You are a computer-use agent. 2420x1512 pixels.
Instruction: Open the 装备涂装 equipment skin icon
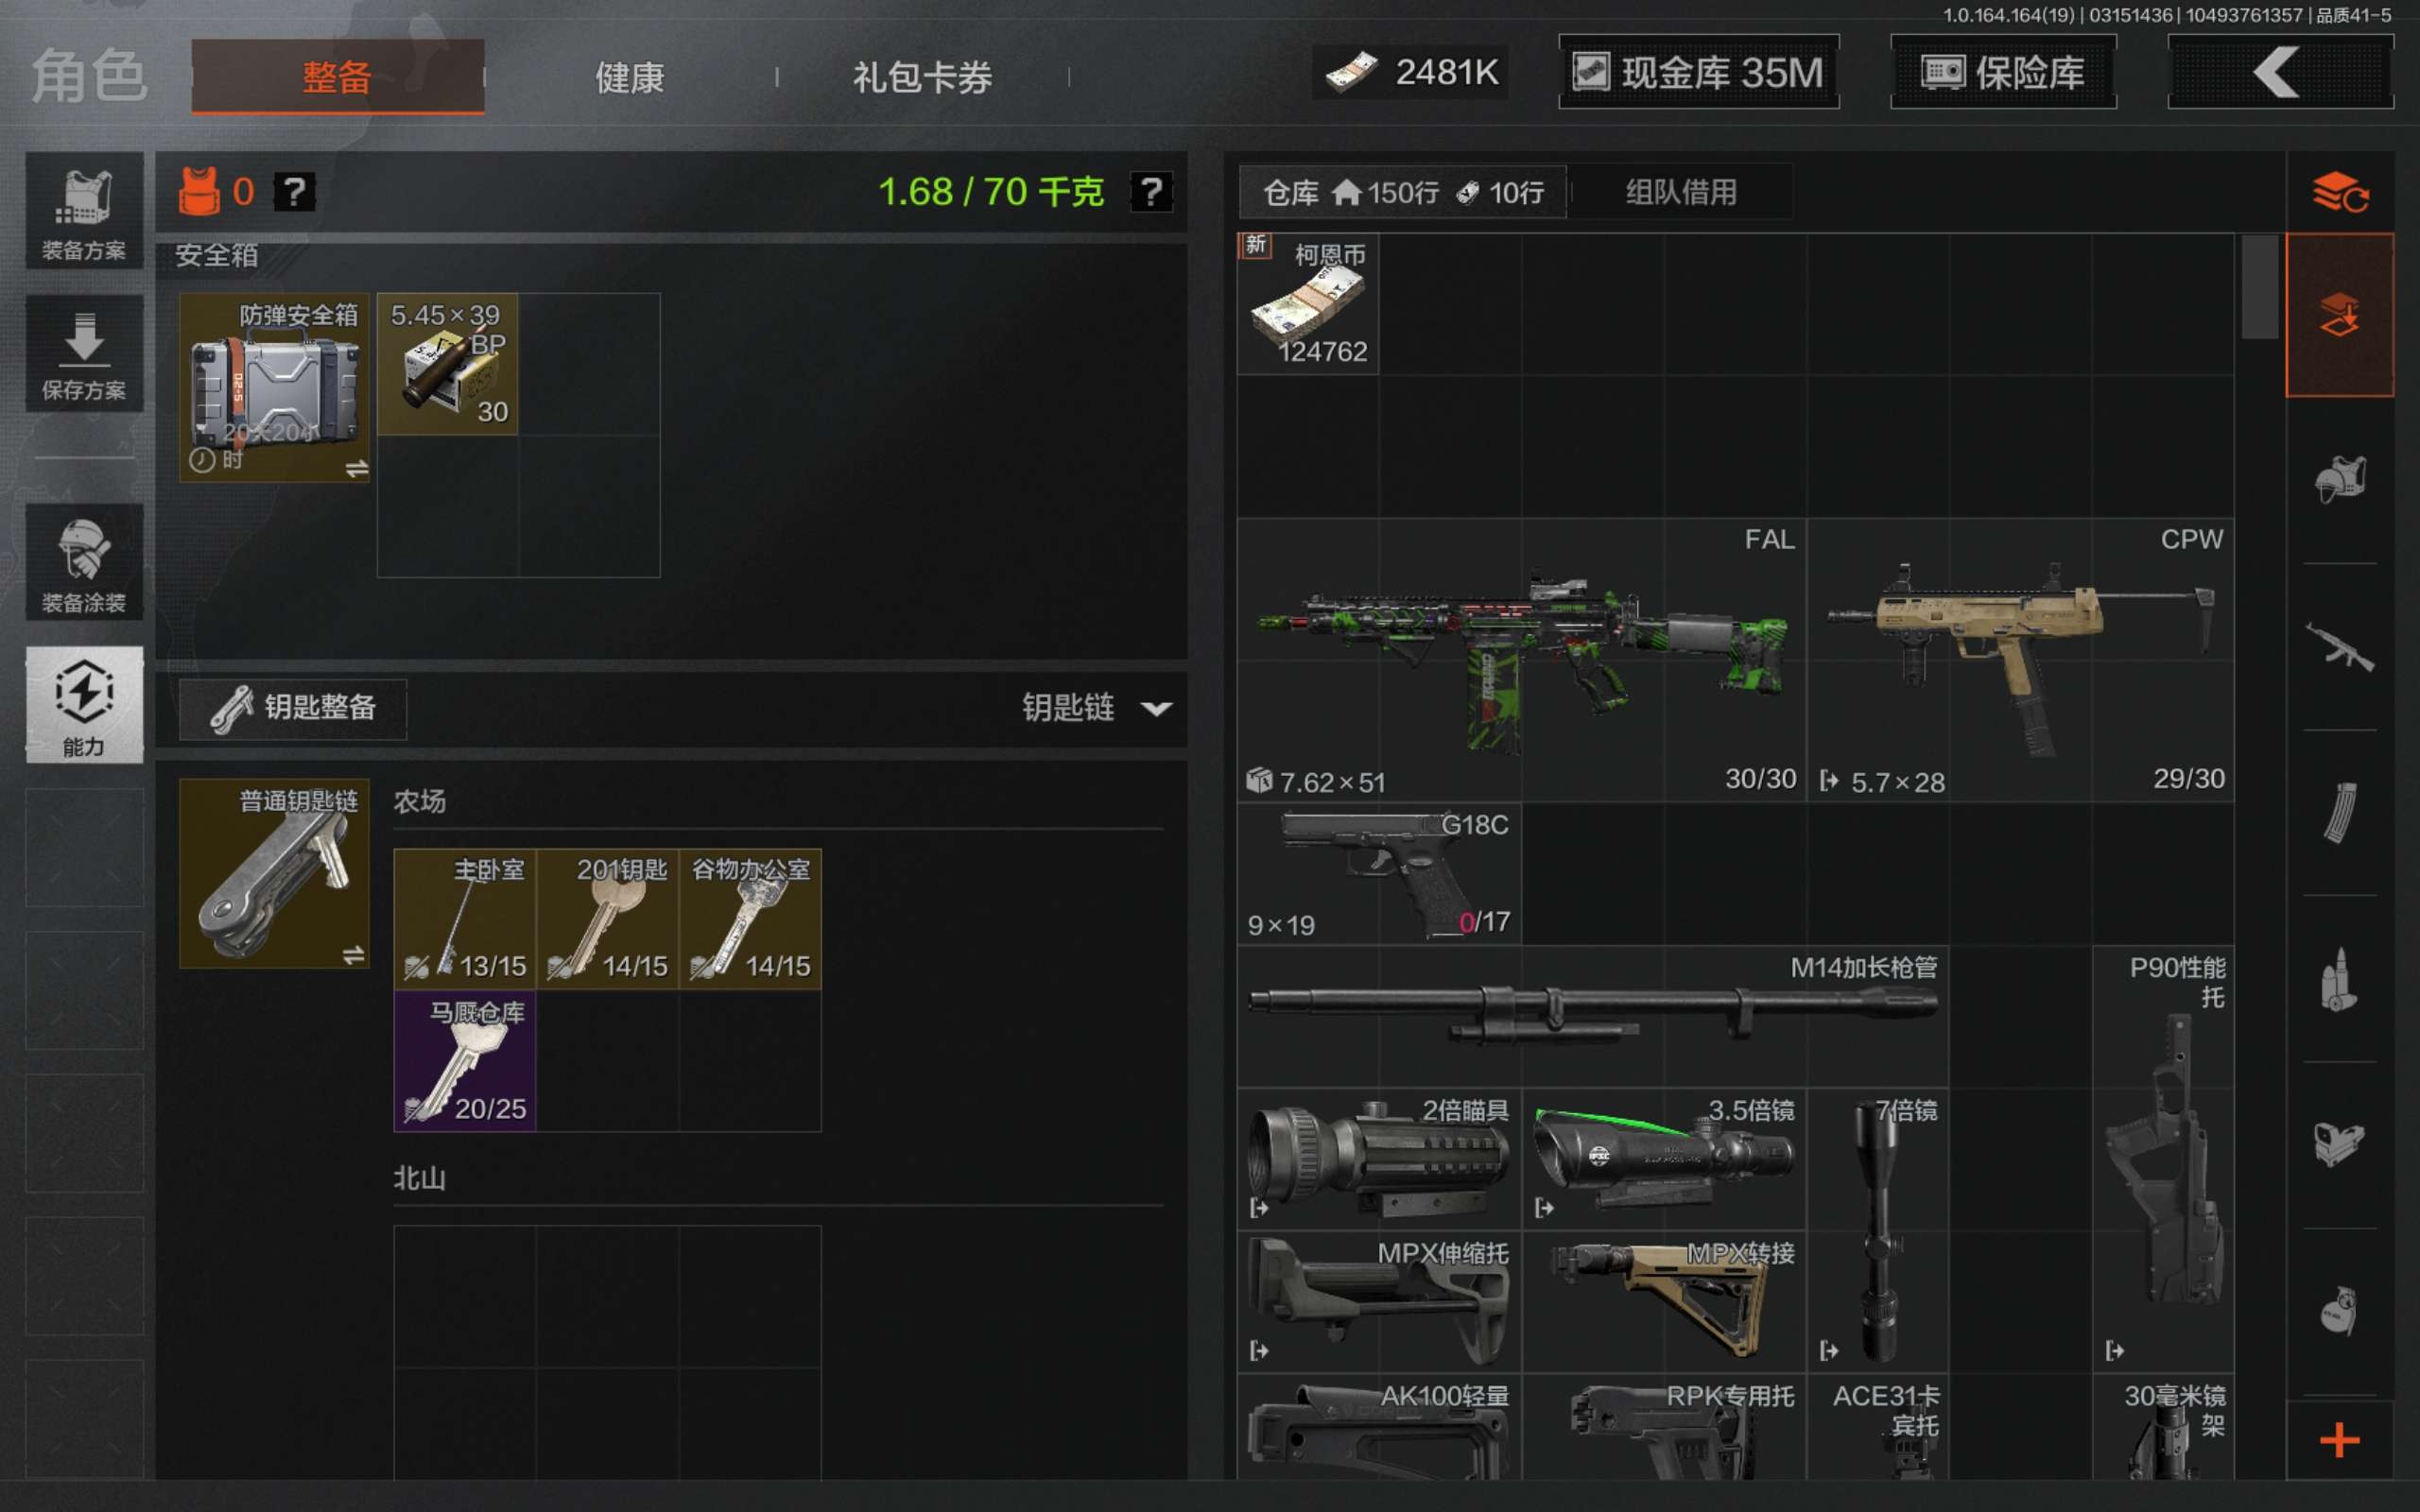84,562
